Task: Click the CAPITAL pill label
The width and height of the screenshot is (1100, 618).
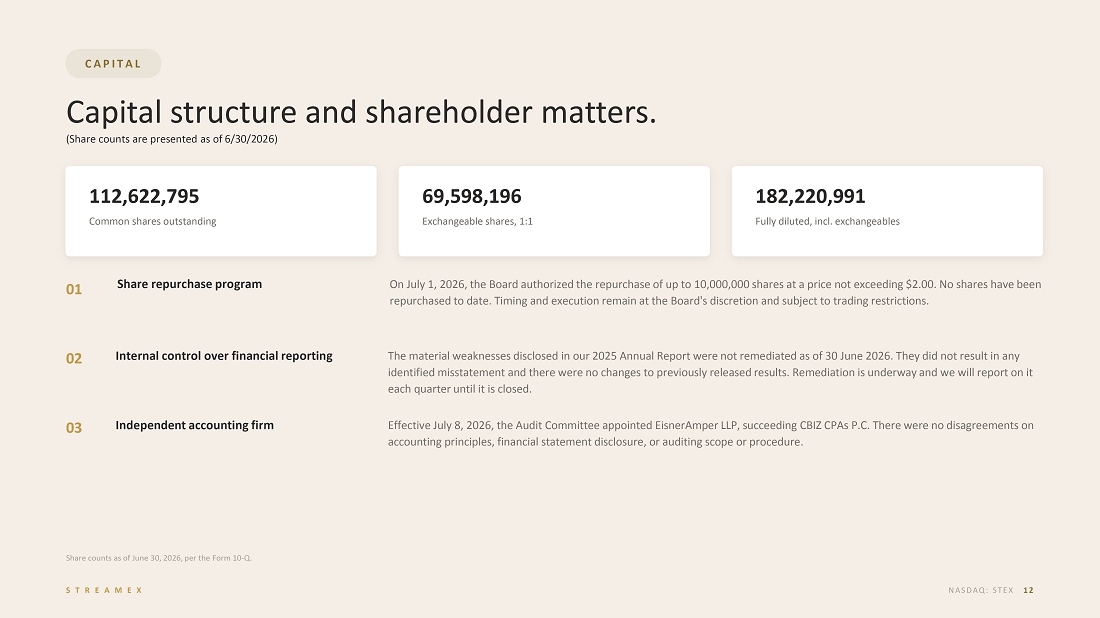Action: click(x=113, y=64)
